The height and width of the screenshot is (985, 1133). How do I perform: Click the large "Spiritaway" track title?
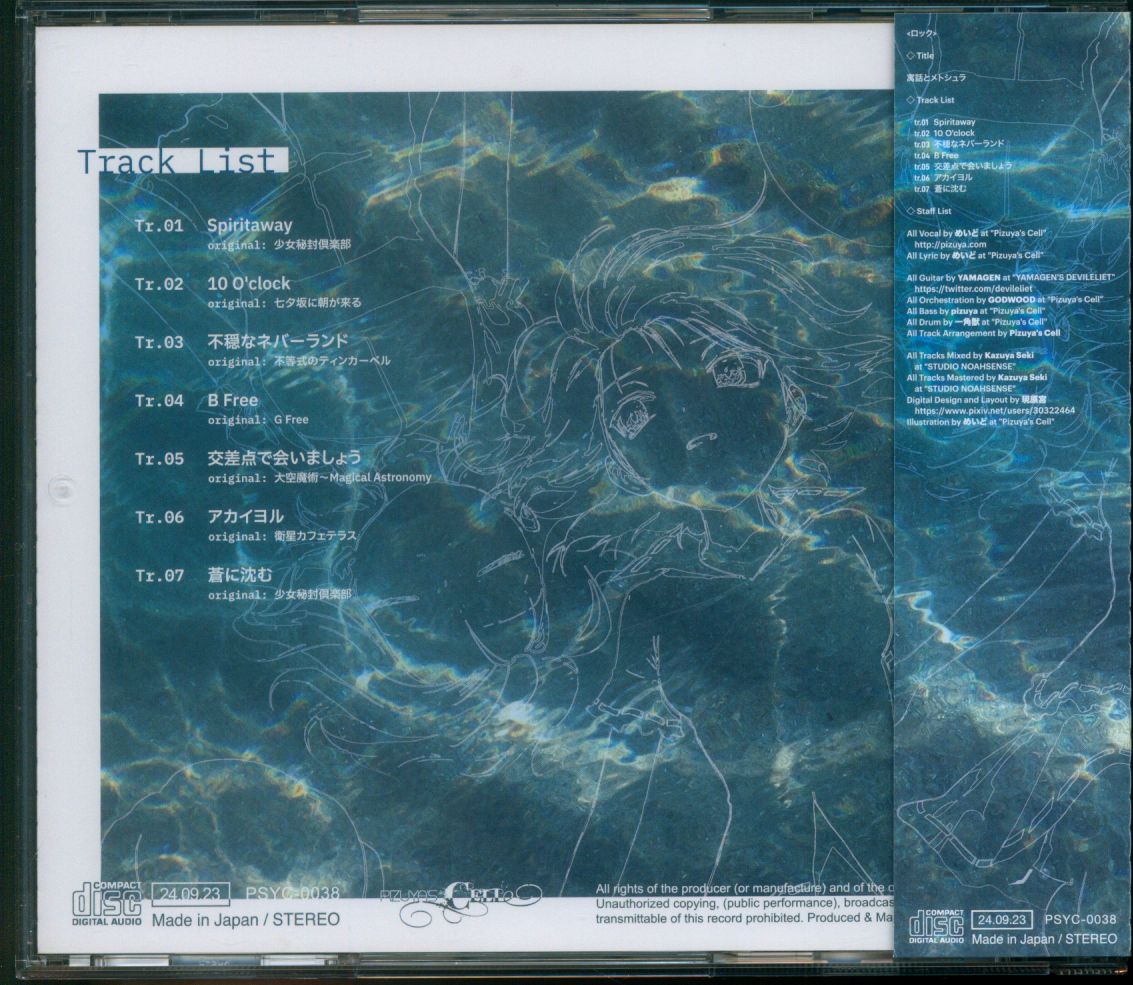[249, 225]
